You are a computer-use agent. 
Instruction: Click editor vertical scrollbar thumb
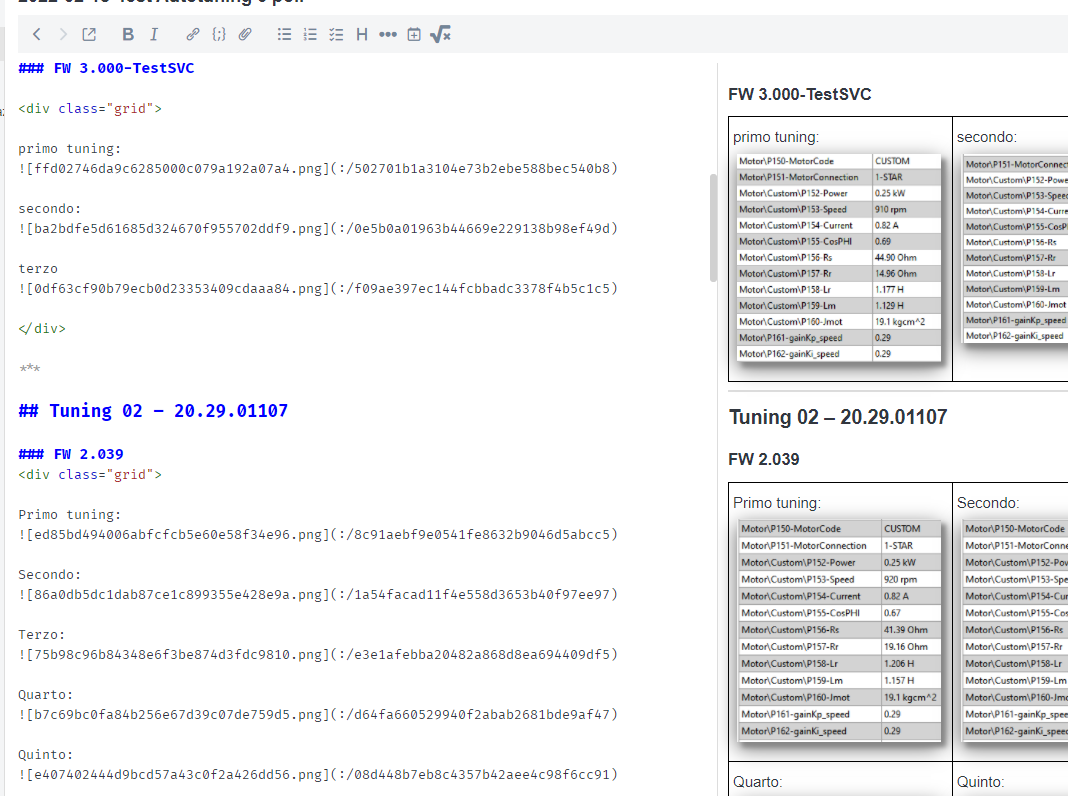point(713,228)
